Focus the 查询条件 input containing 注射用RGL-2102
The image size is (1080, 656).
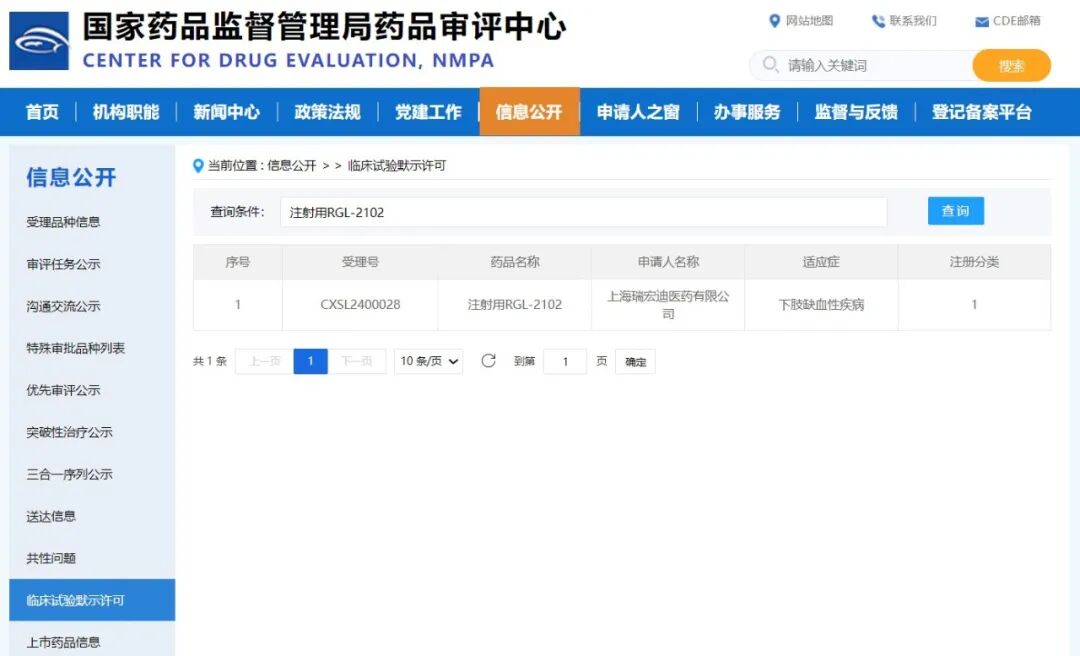coord(583,212)
